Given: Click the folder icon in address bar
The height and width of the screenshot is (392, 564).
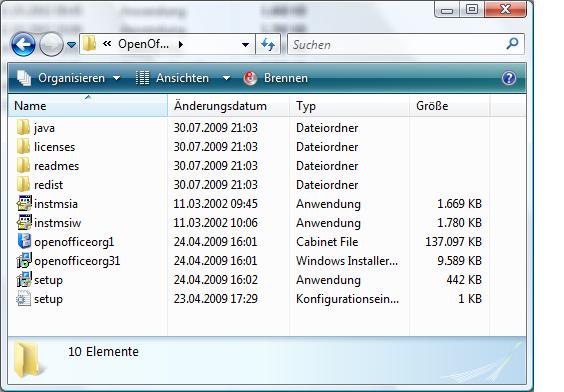Looking at the screenshot, I should click(89, 44).
